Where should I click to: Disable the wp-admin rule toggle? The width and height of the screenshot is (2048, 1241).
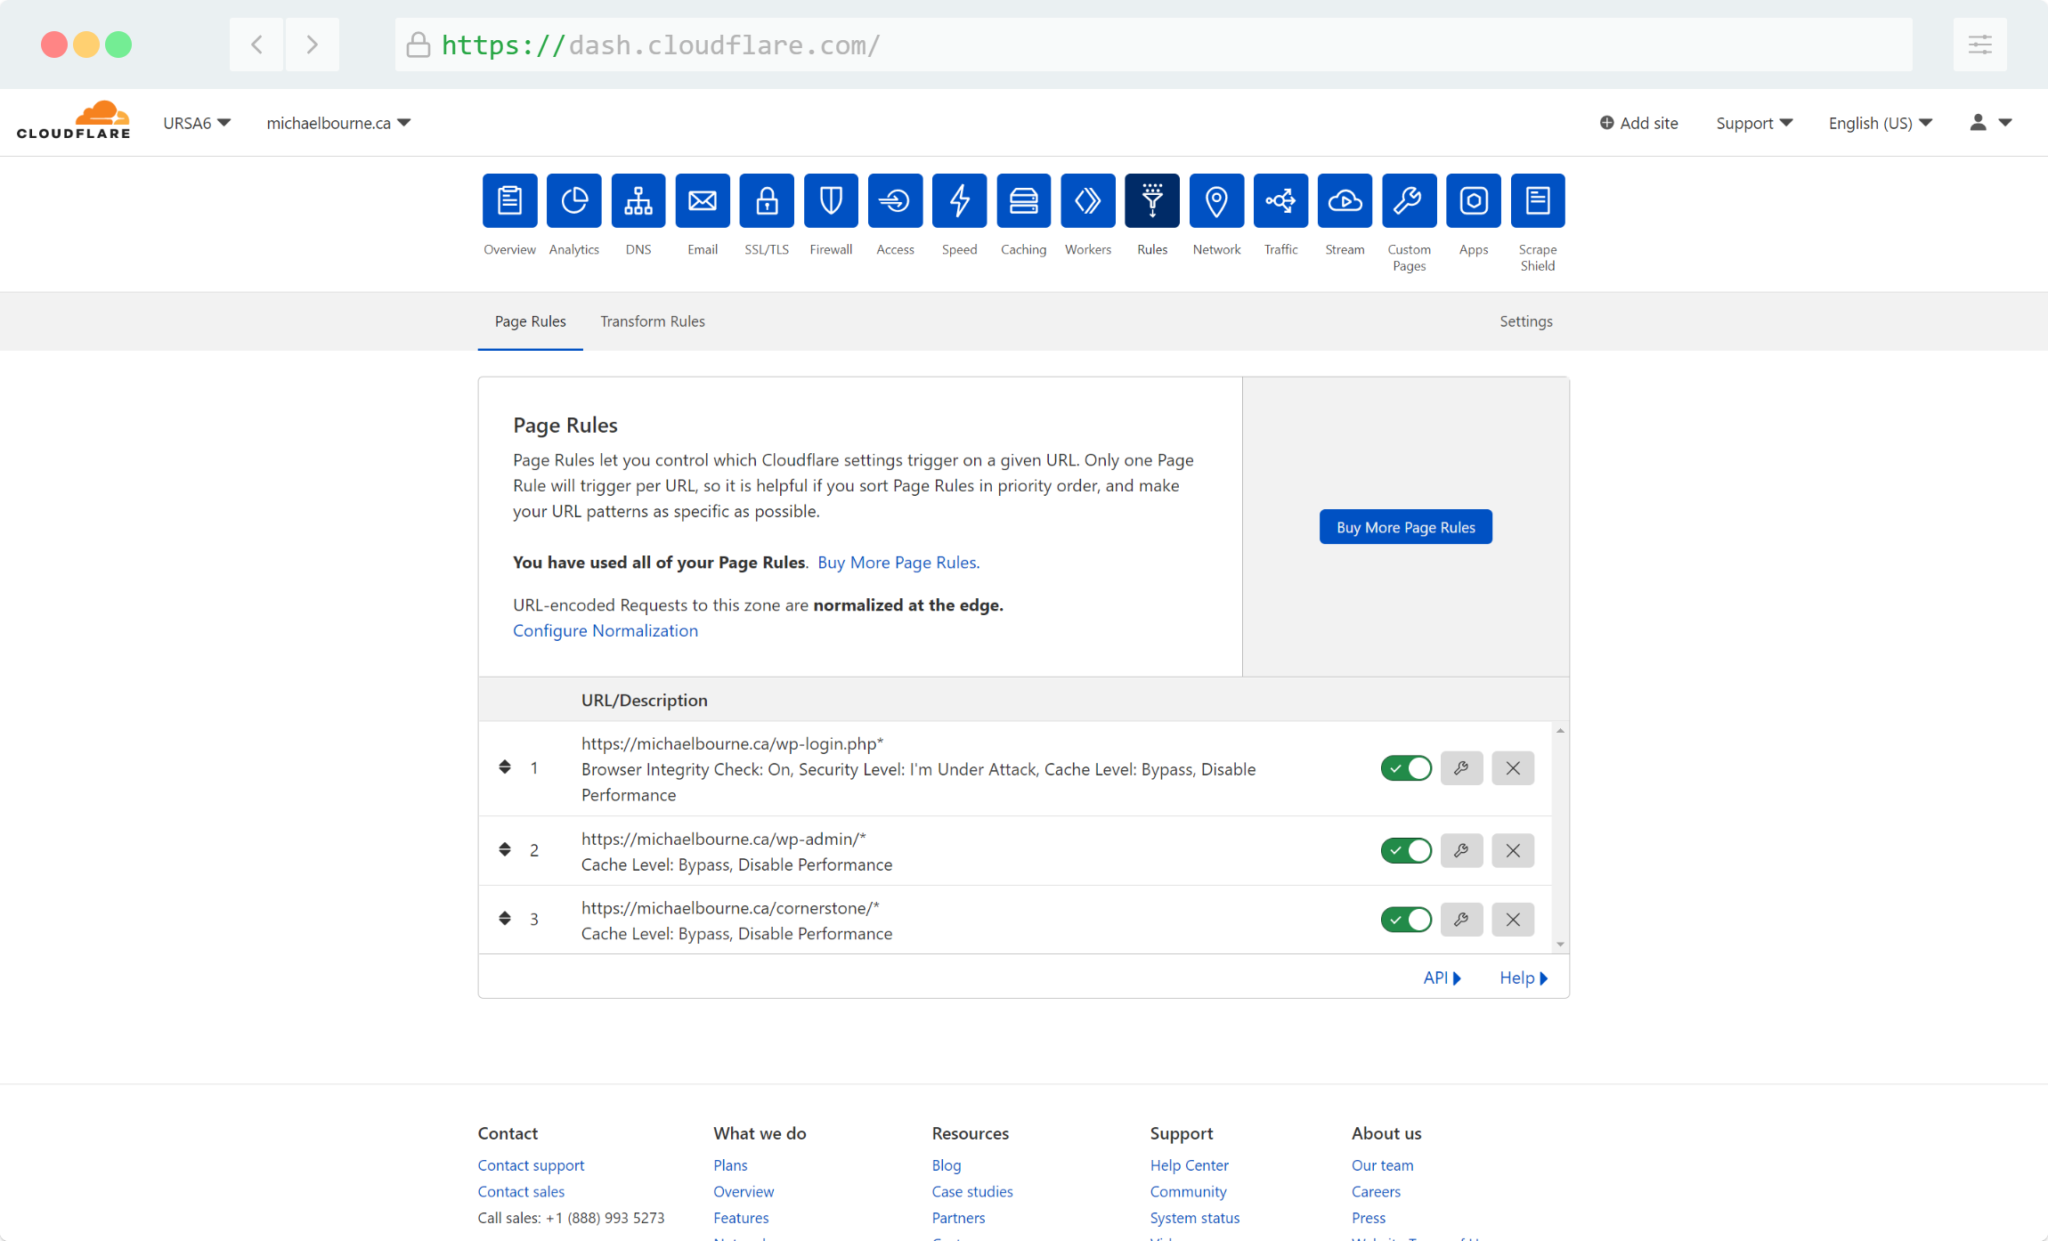pos(1406,850)
